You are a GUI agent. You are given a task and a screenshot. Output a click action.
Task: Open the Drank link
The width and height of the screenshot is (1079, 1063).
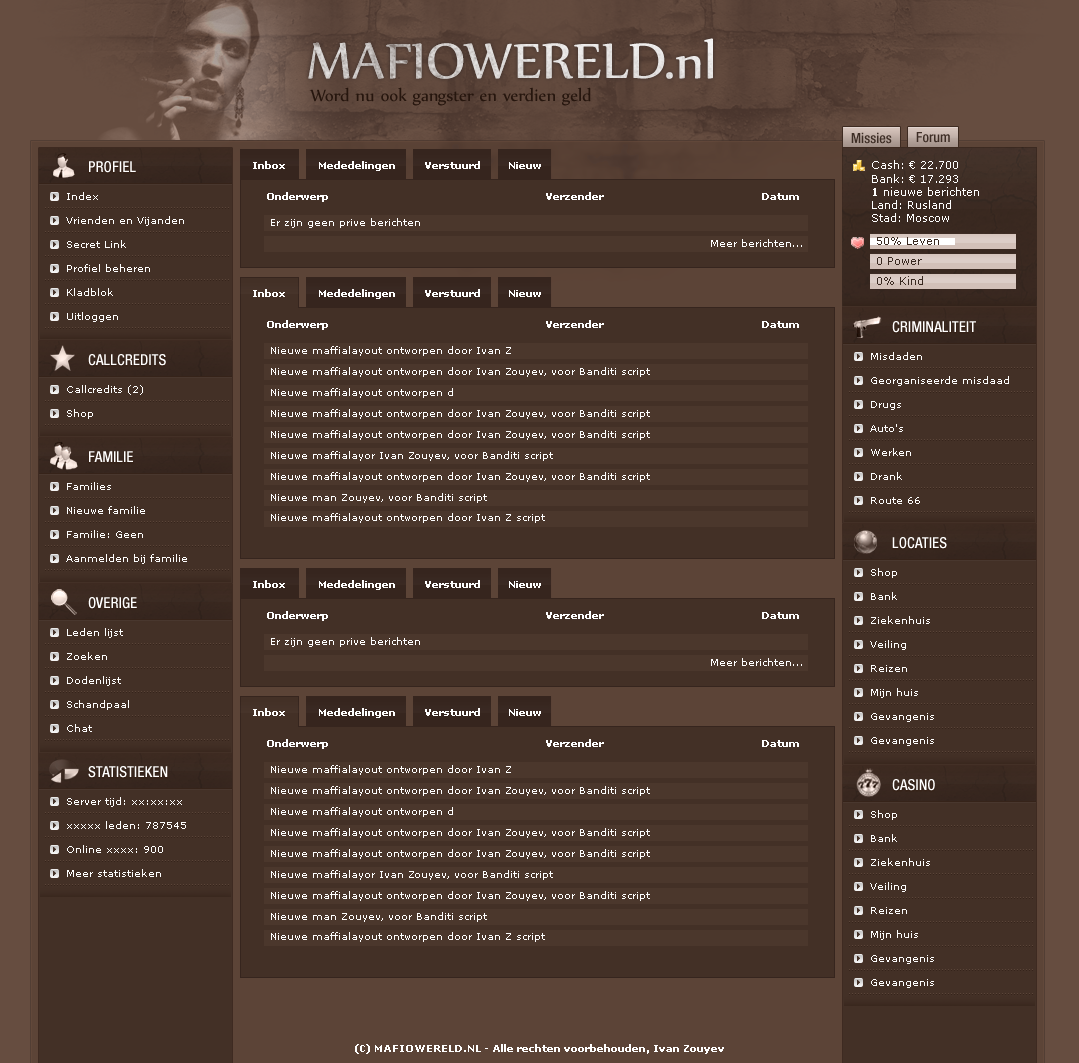[886, 477]
